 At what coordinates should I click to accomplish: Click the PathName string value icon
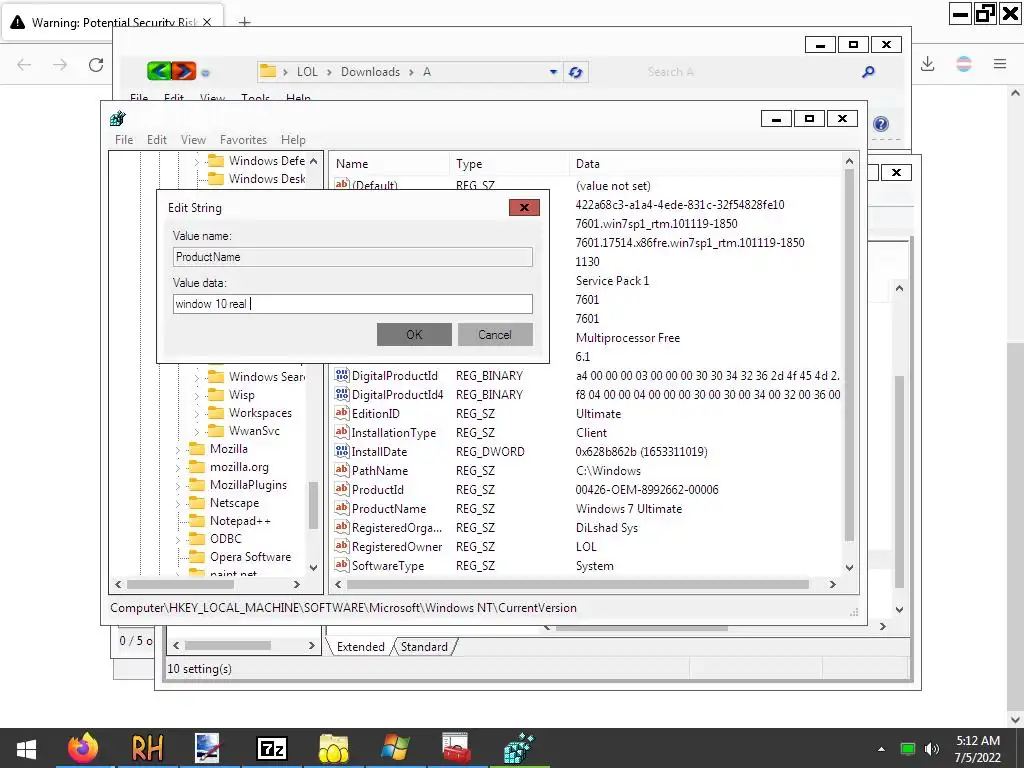point(342,470)
